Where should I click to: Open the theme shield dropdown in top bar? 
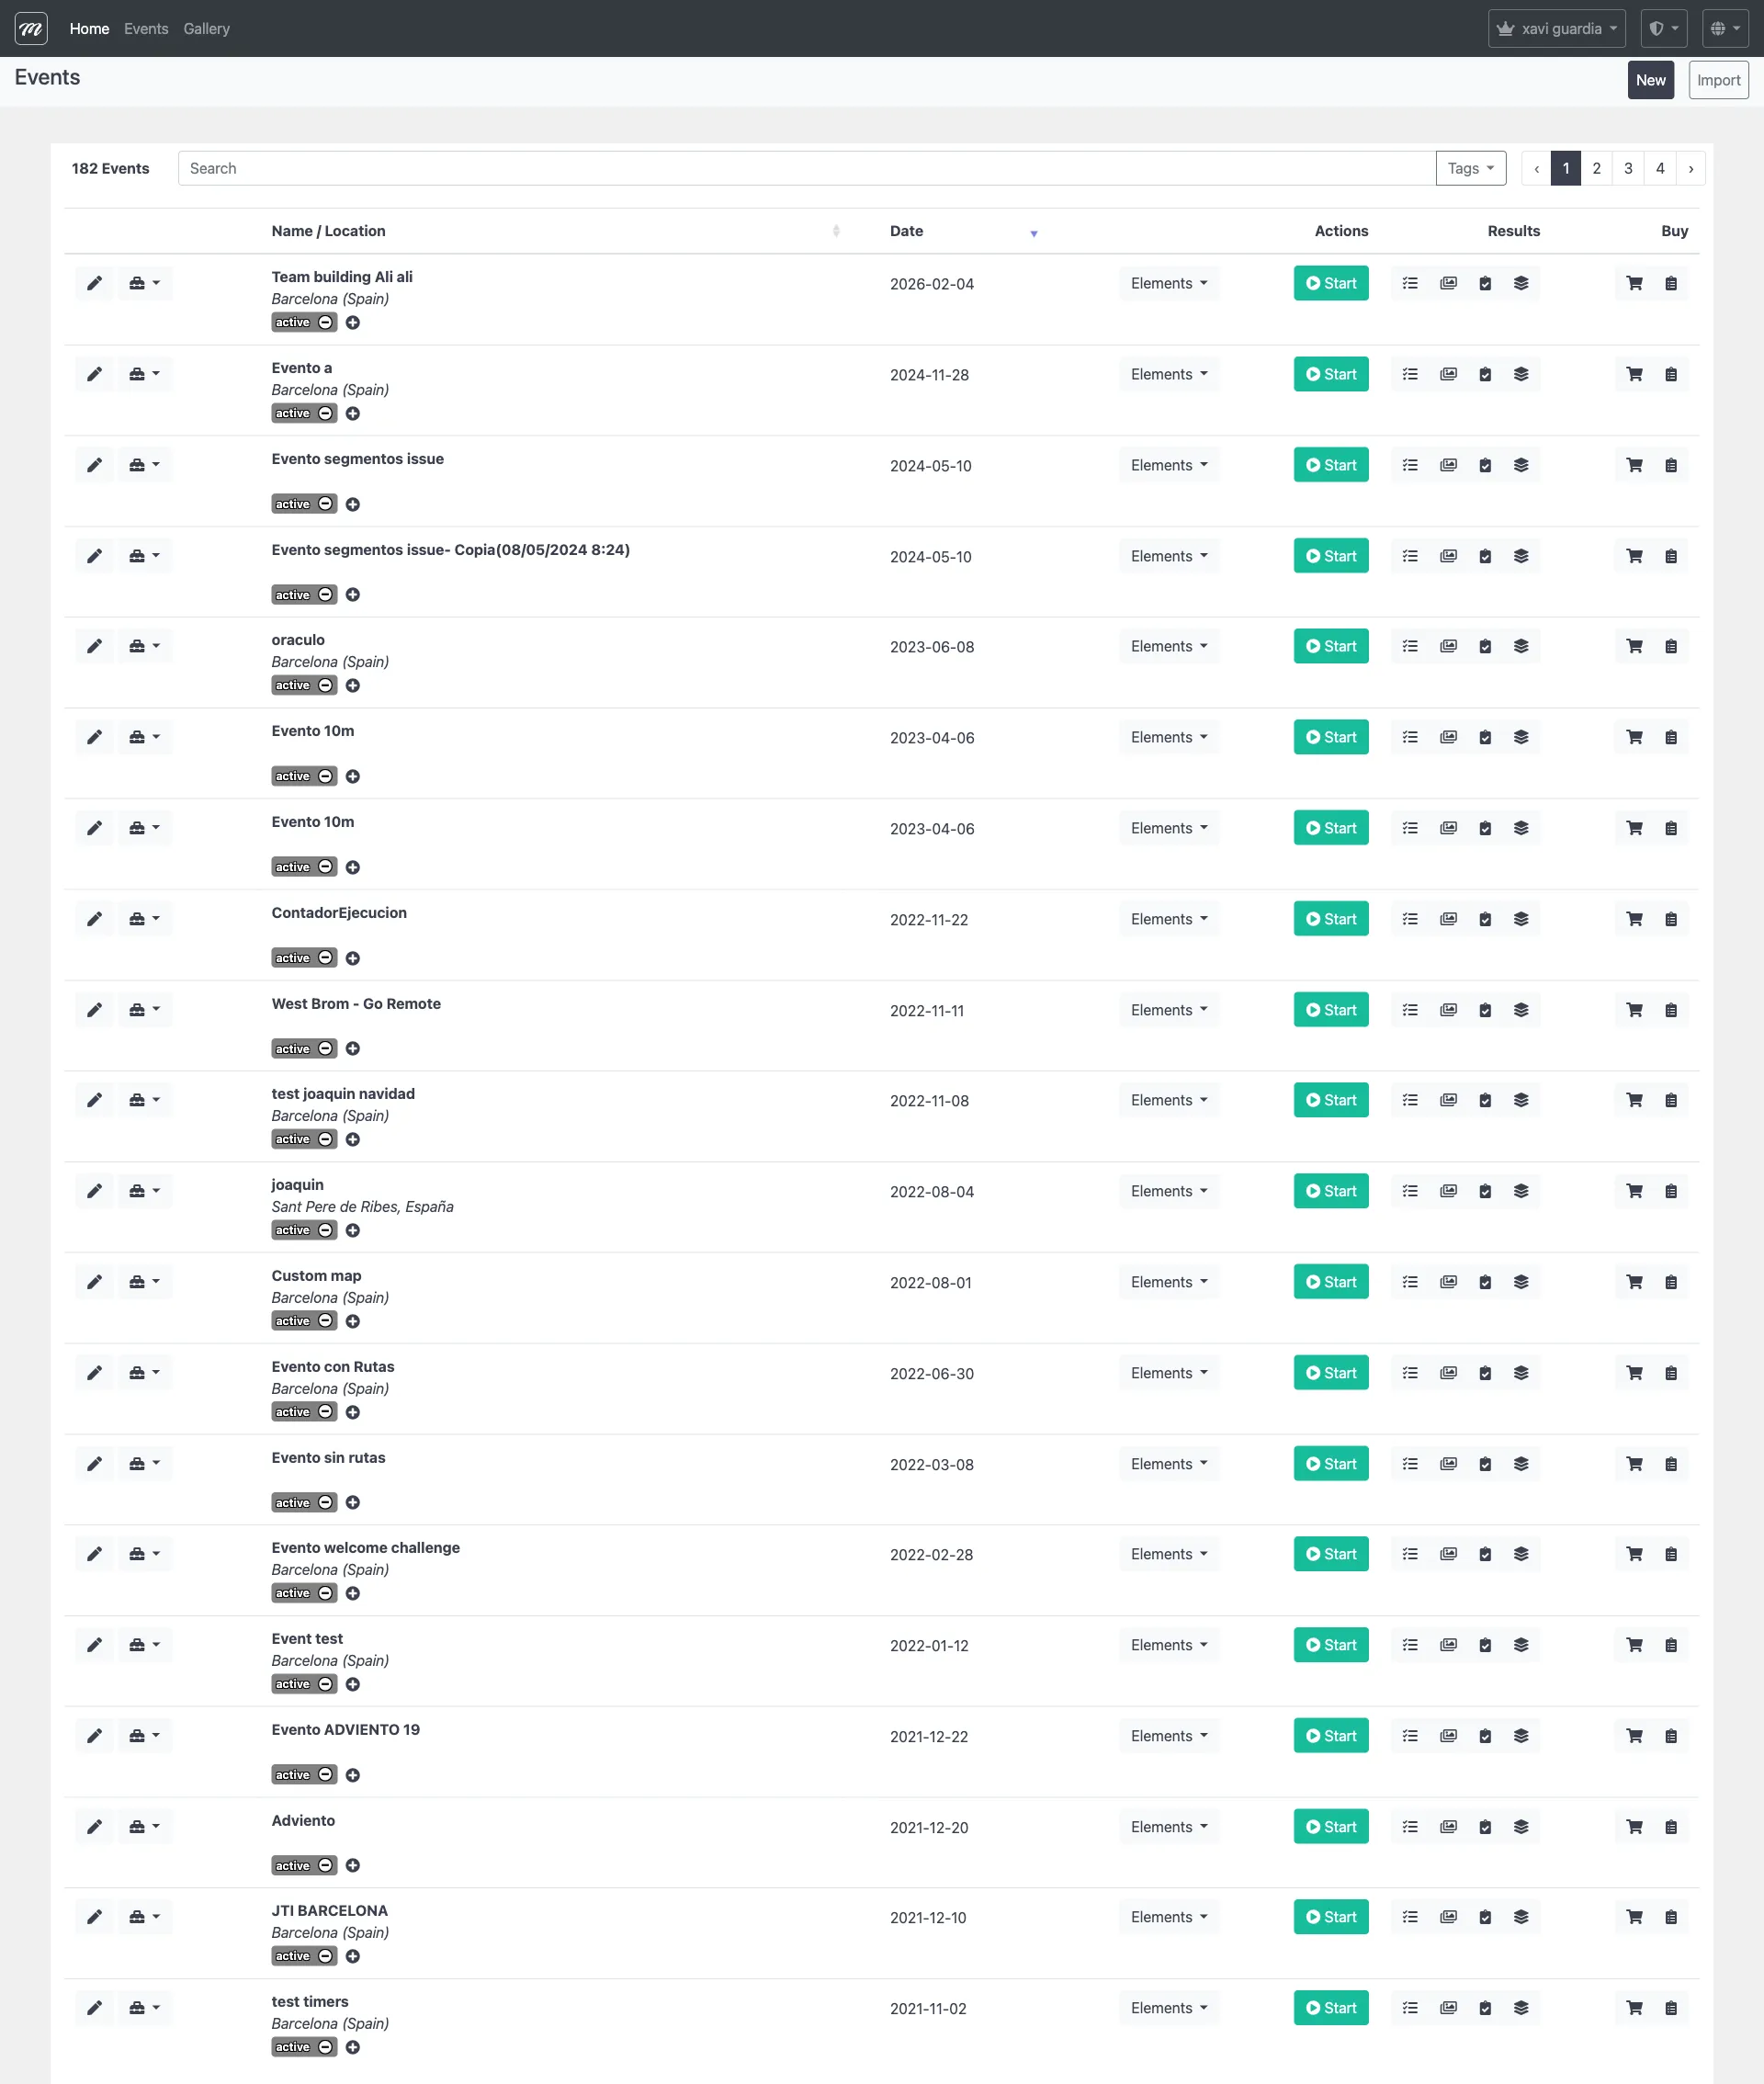(x=1663, y=27)
